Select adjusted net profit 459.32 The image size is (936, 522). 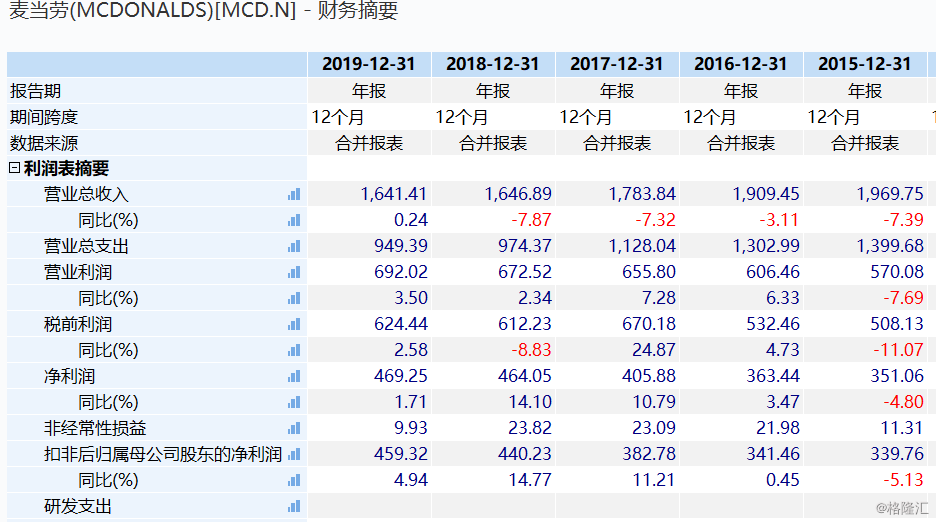coord(401,453)
